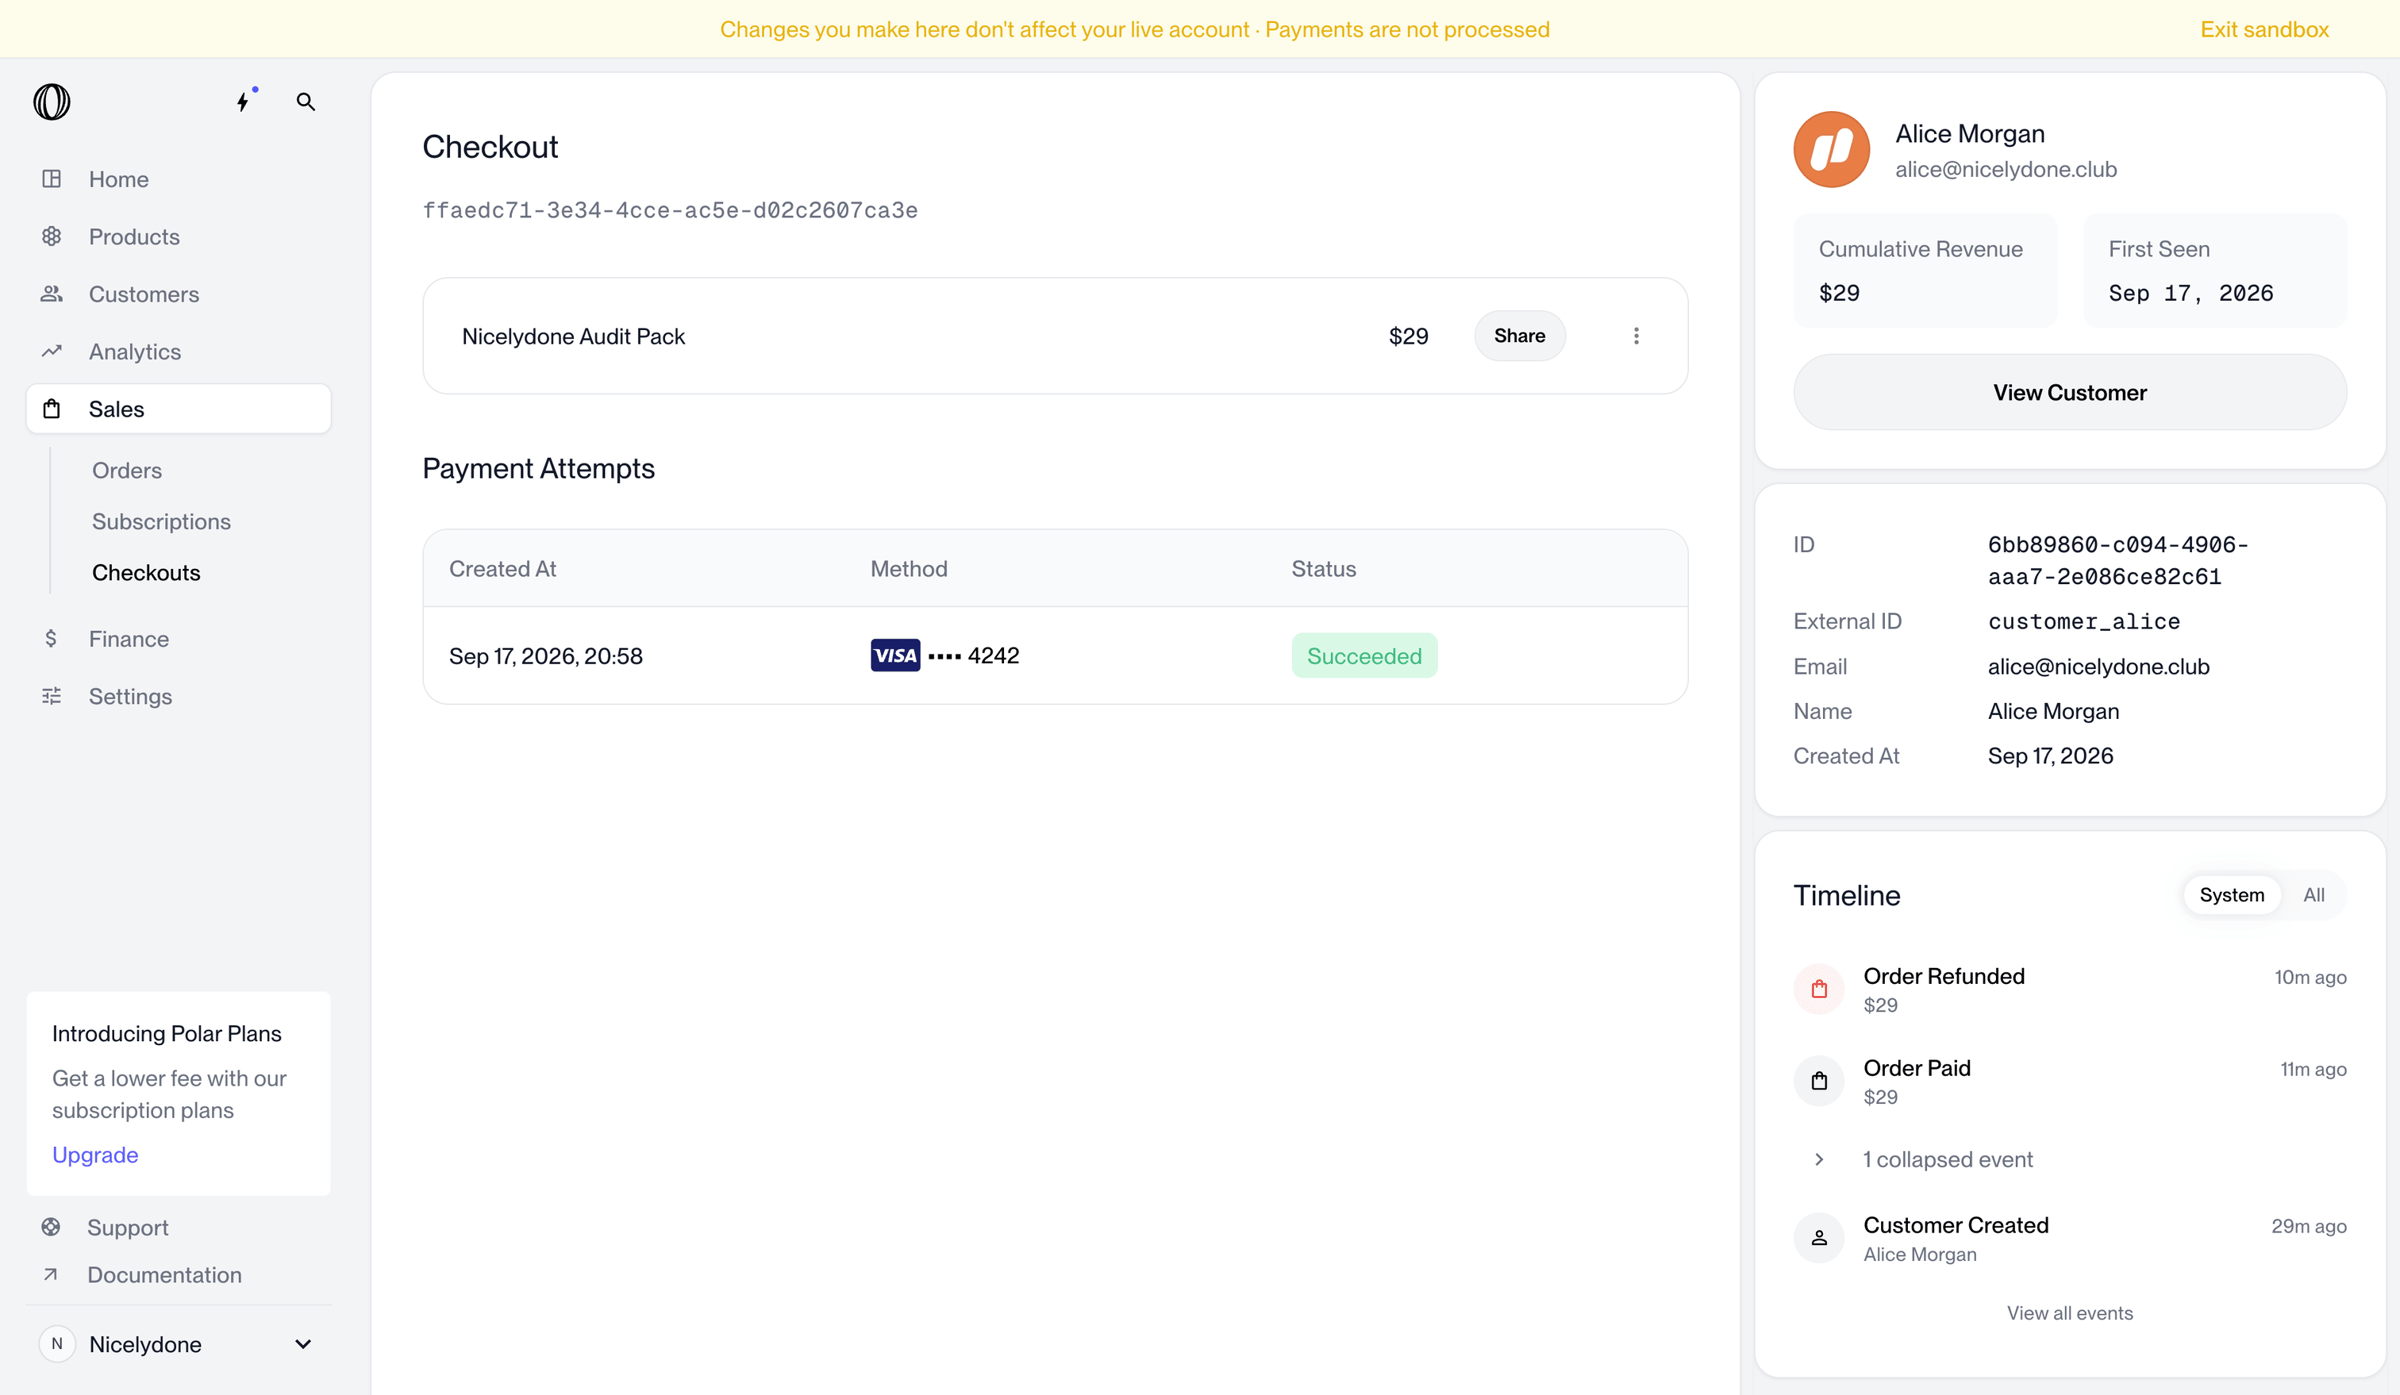Open the Support link
The width and height of the screenshot is (2400, 1395).
(128, 1226)
